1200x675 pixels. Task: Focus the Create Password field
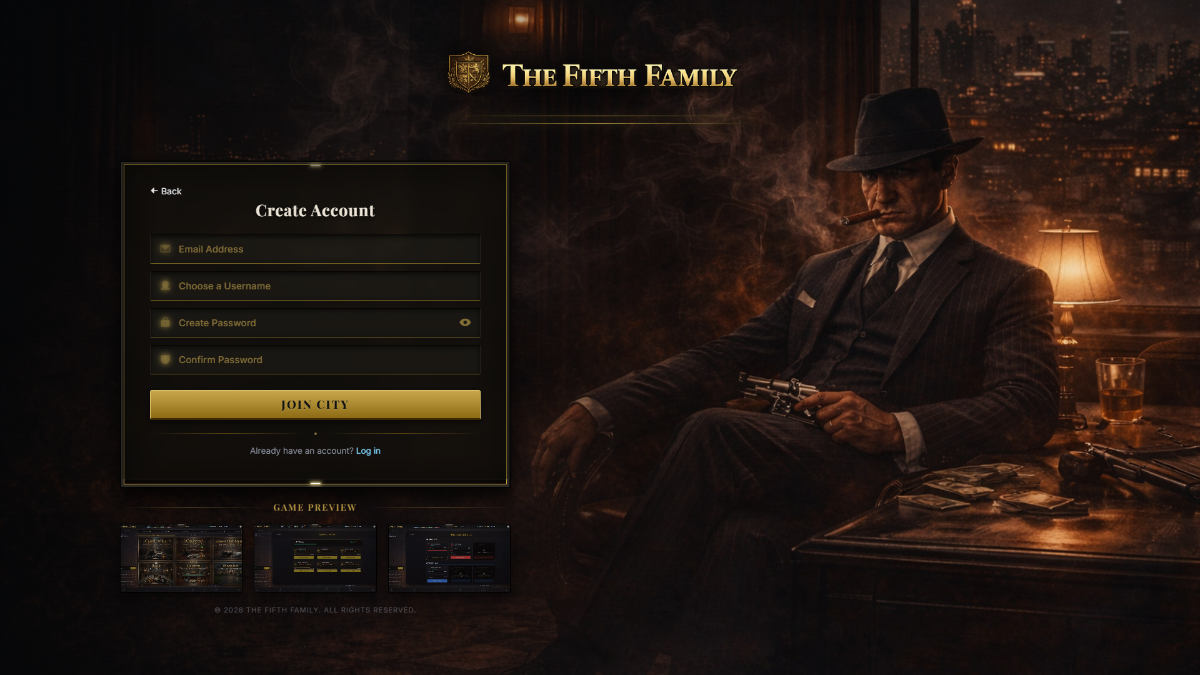coord(315,323)
